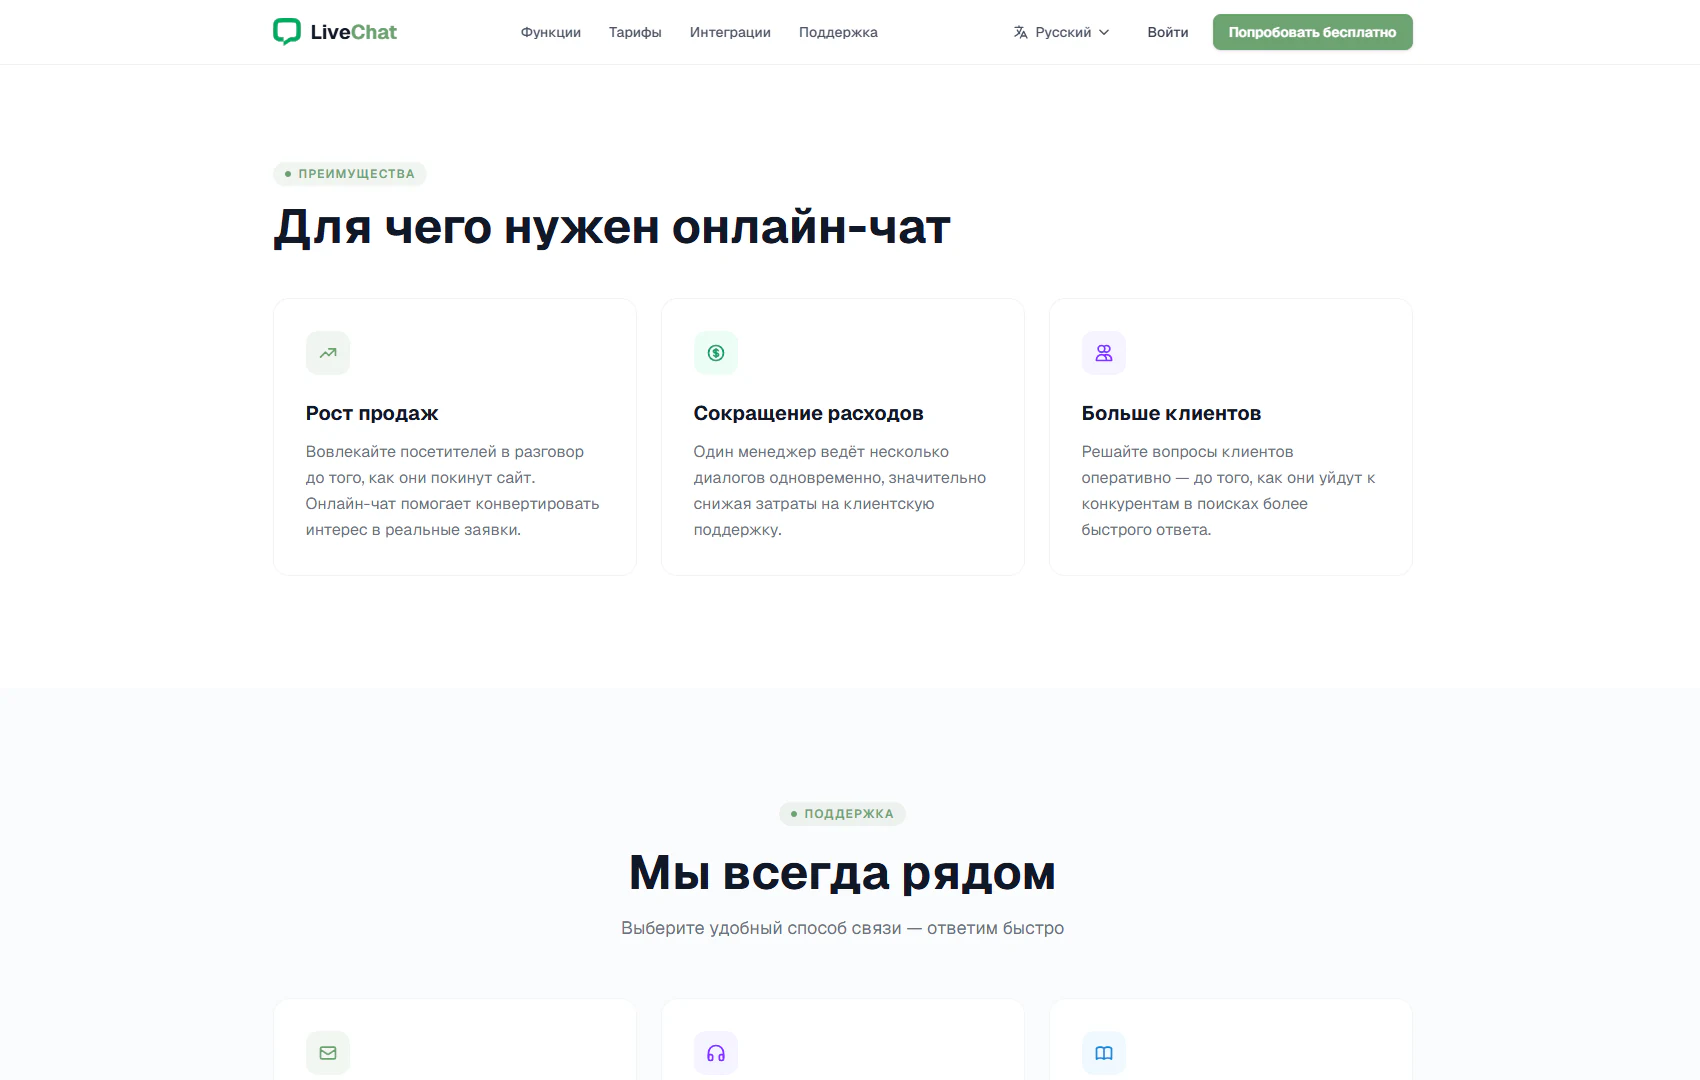
Task: Click the heading Мы всегда рядом
Action: pos(842,873)
